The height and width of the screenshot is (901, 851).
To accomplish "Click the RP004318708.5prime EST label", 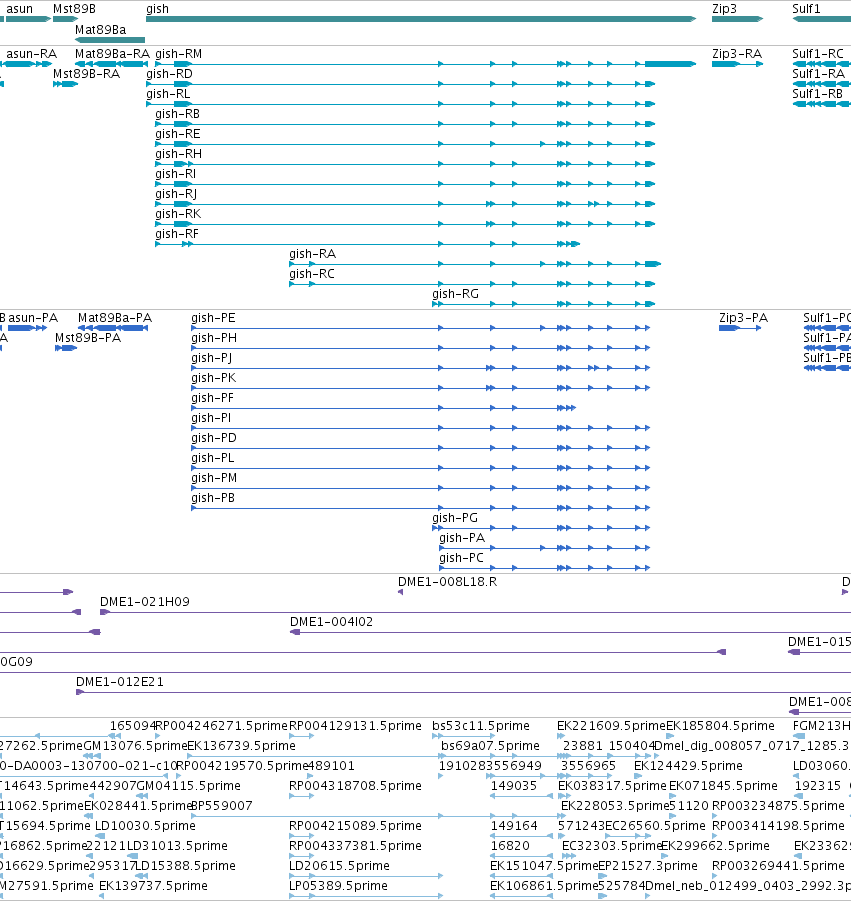I will click(356, 786).
